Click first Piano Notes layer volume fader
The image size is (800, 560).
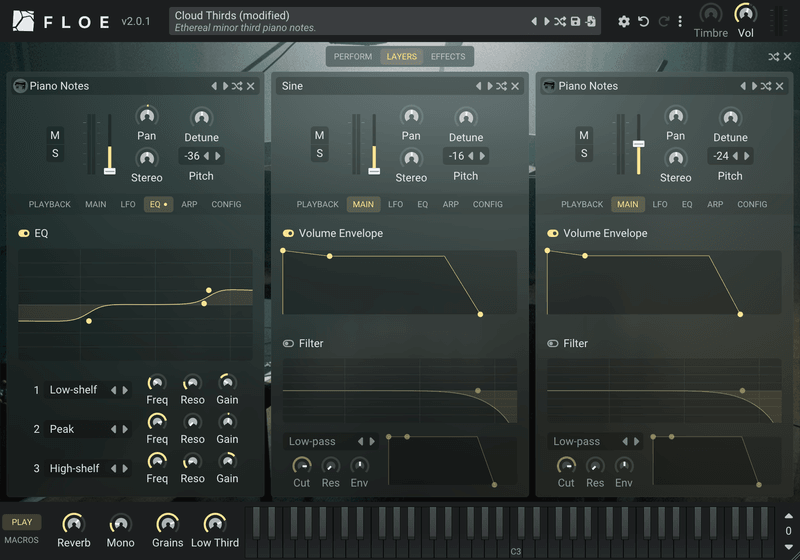coord(110,171)
